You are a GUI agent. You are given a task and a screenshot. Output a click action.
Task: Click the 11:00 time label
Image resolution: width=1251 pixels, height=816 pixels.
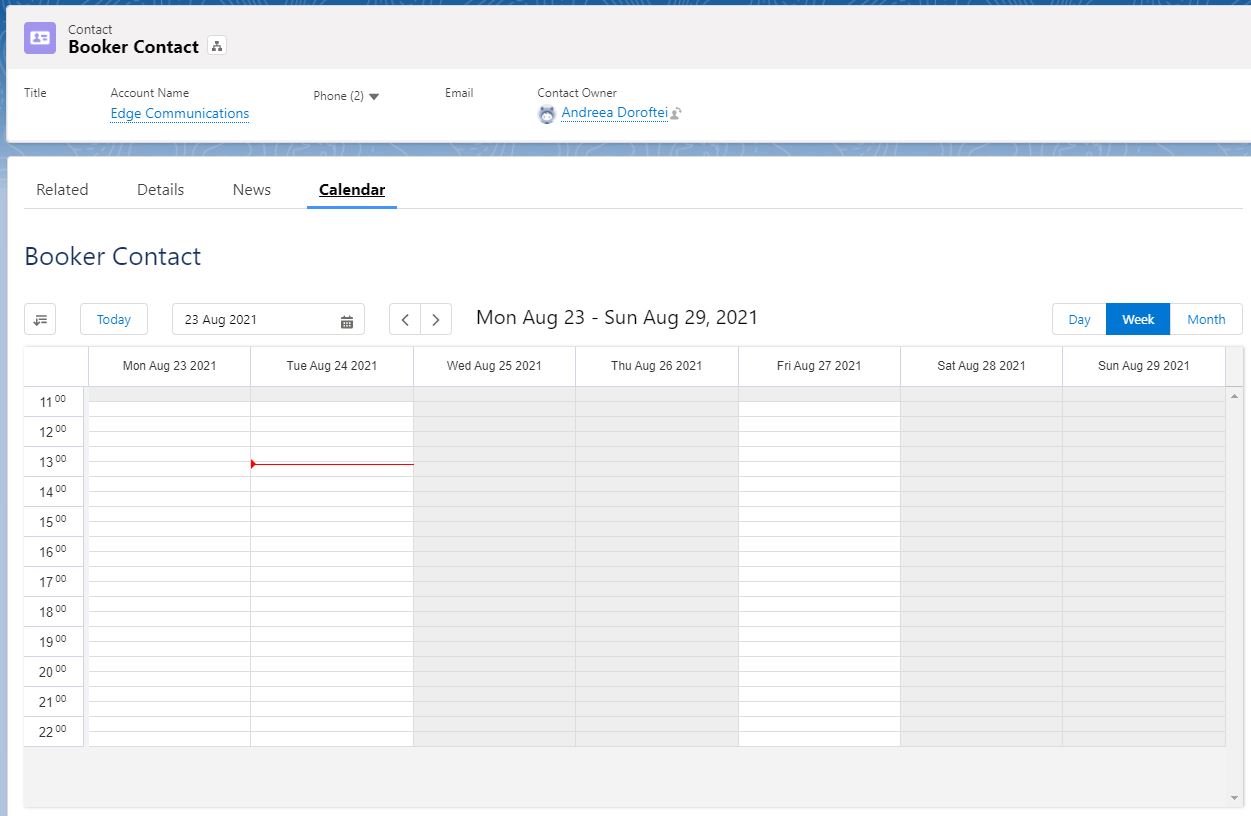click(x=53, y=401)
